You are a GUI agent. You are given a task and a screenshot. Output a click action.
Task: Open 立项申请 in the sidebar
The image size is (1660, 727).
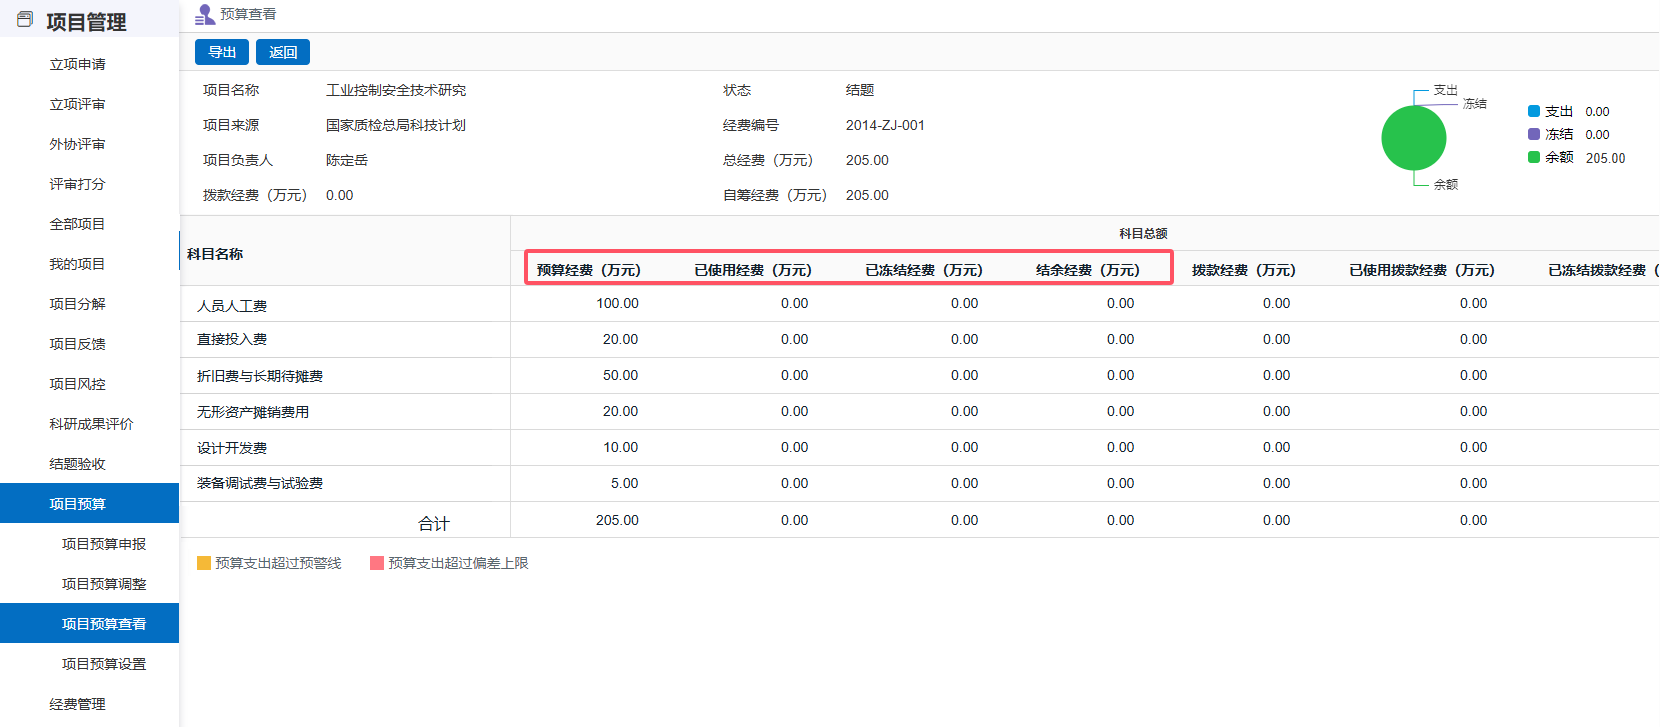tap(78, 64)
